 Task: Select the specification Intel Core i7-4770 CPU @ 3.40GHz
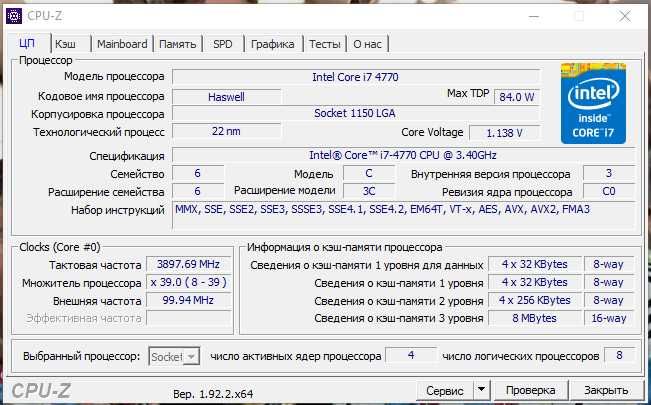403,155
